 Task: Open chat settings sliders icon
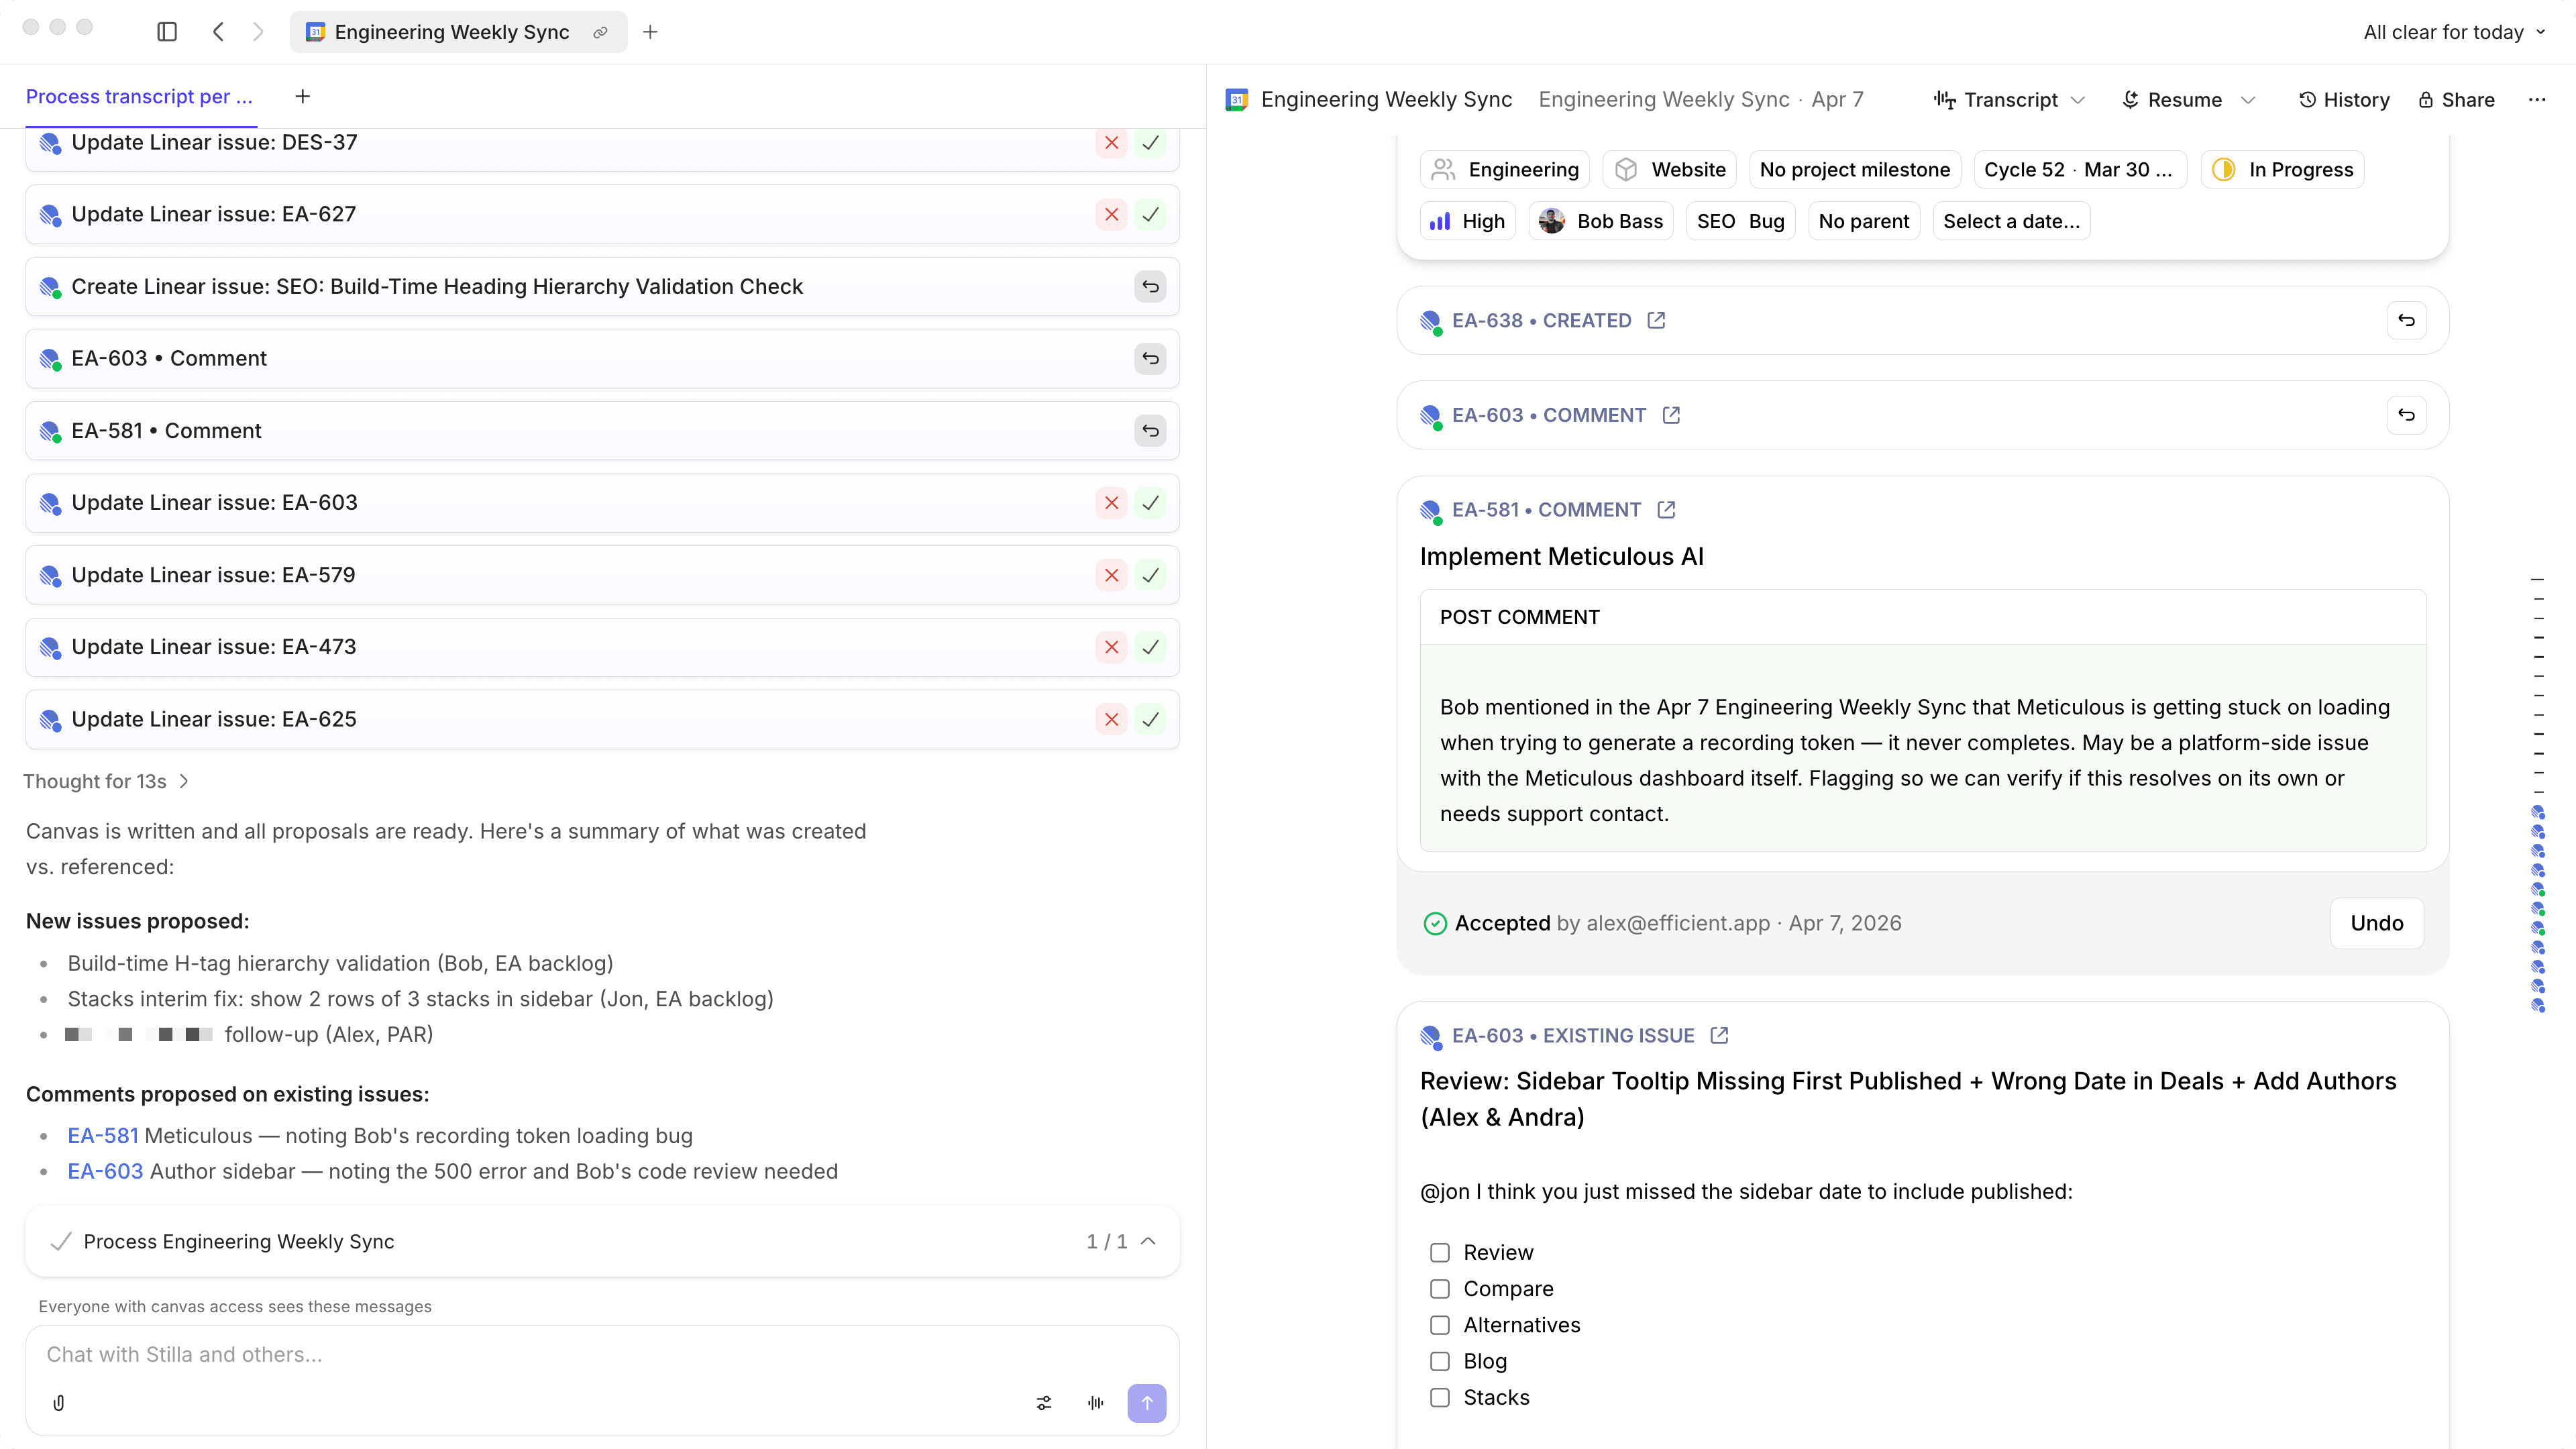tap(1044, 1403)
